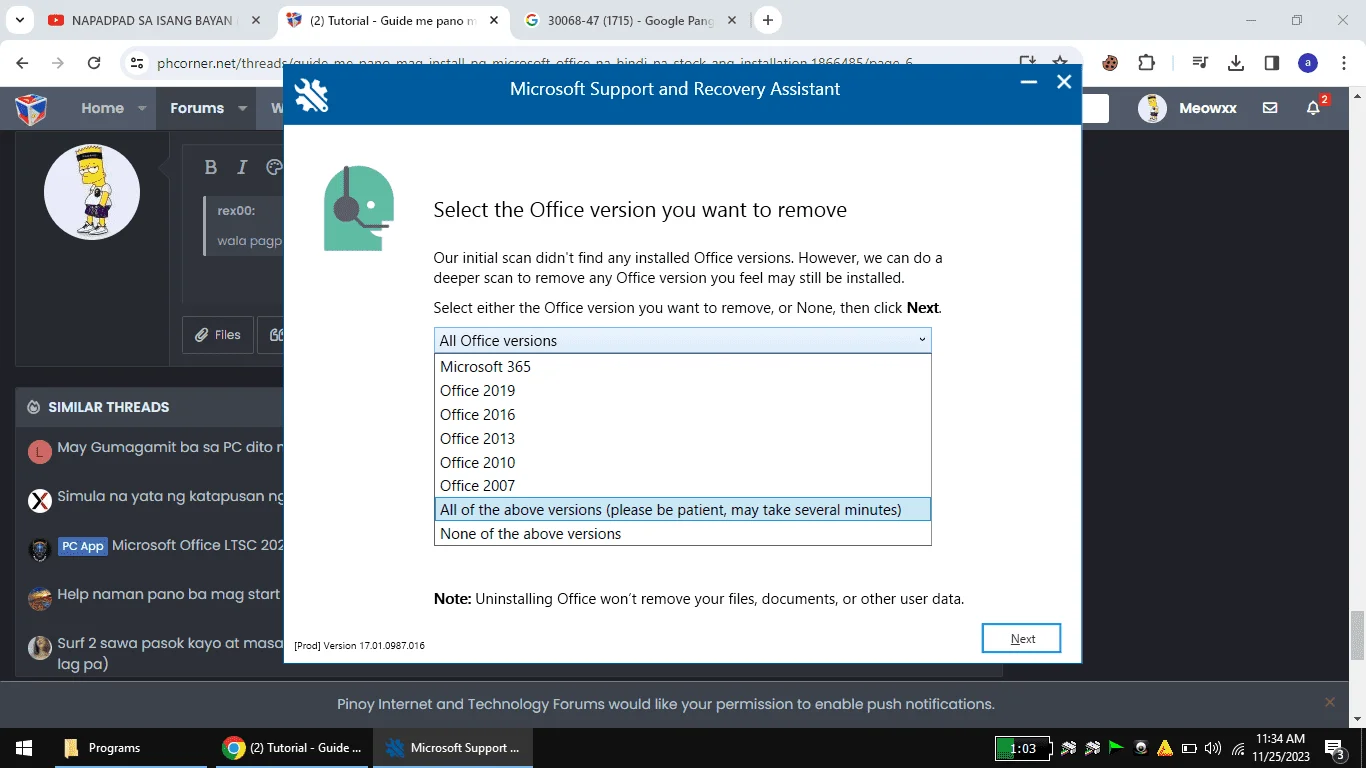
Task: Select Microsoft 365 from the version list
Action: click(x=683, y=367)
